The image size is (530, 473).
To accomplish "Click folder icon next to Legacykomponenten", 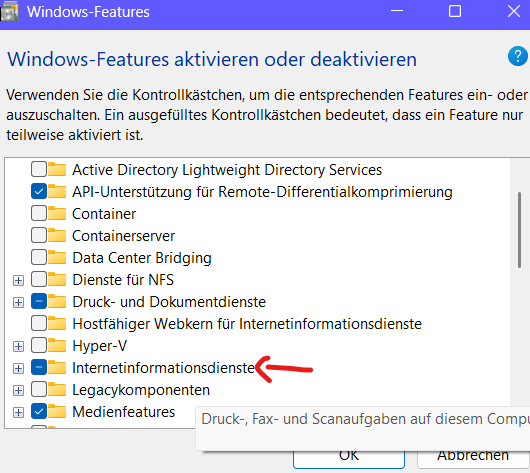I will tap(57, 389).
